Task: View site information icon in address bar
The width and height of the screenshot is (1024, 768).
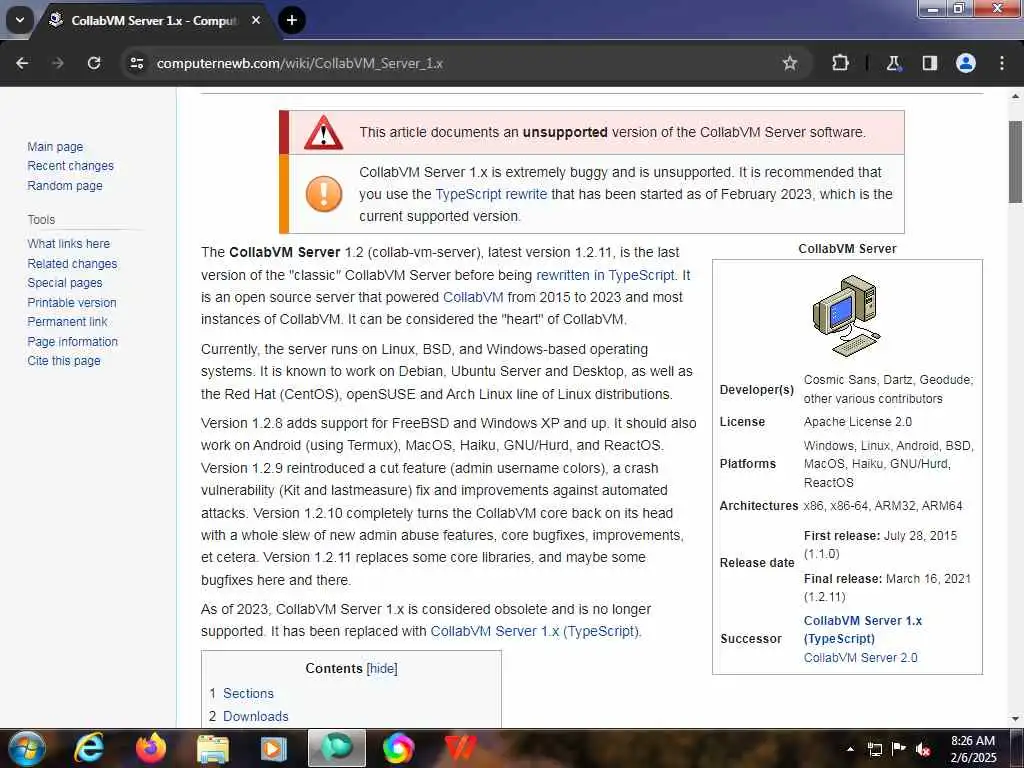Action: 136,63
